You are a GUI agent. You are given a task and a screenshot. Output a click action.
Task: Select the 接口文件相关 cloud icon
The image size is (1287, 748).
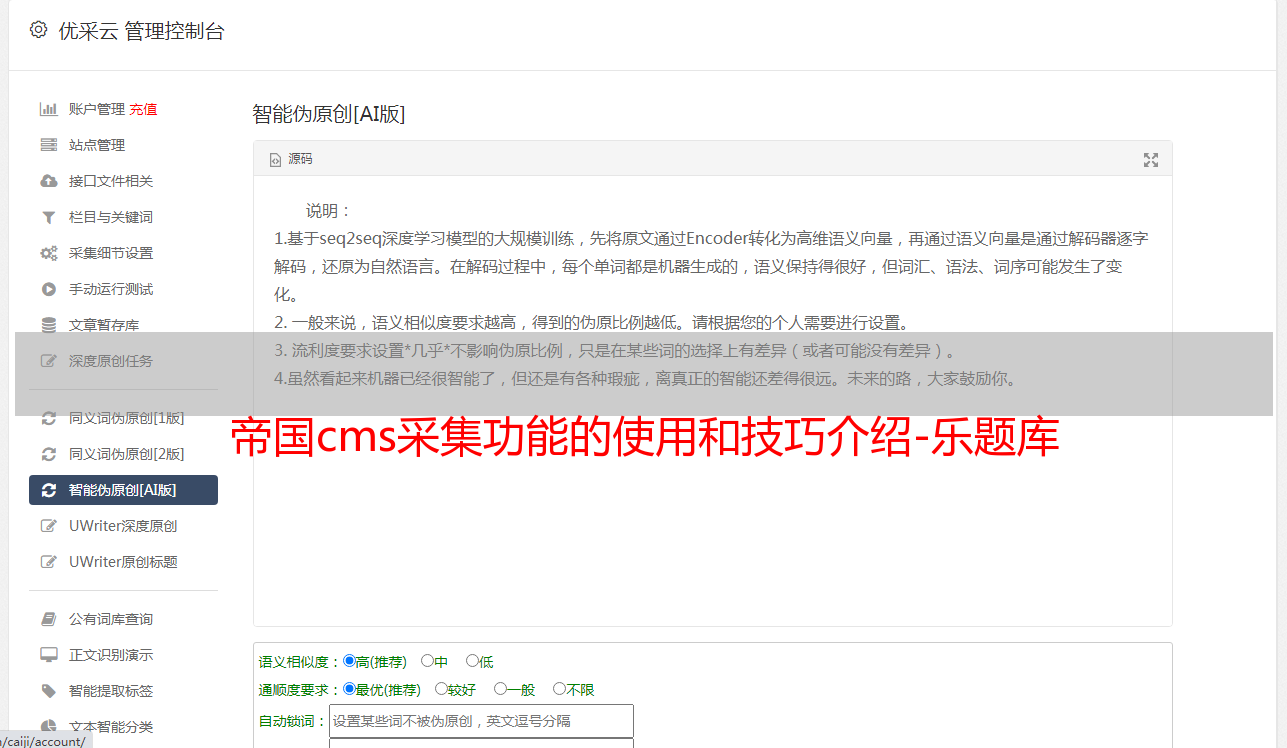pos(48,181)
